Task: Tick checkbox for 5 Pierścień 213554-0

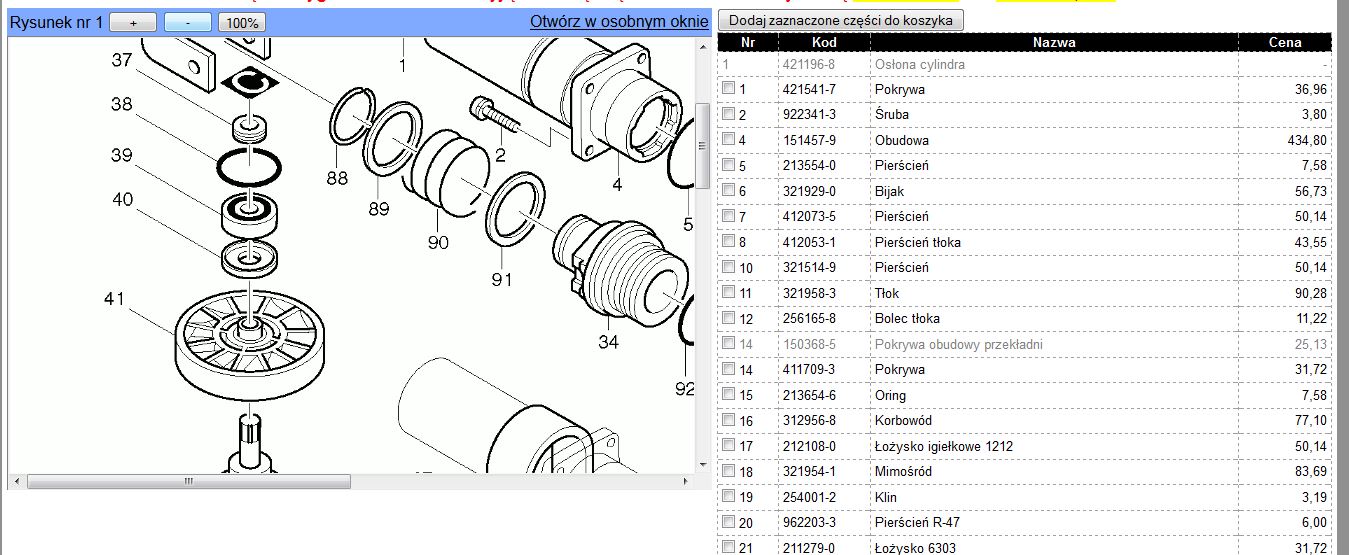Action: (x=729, y=165)
